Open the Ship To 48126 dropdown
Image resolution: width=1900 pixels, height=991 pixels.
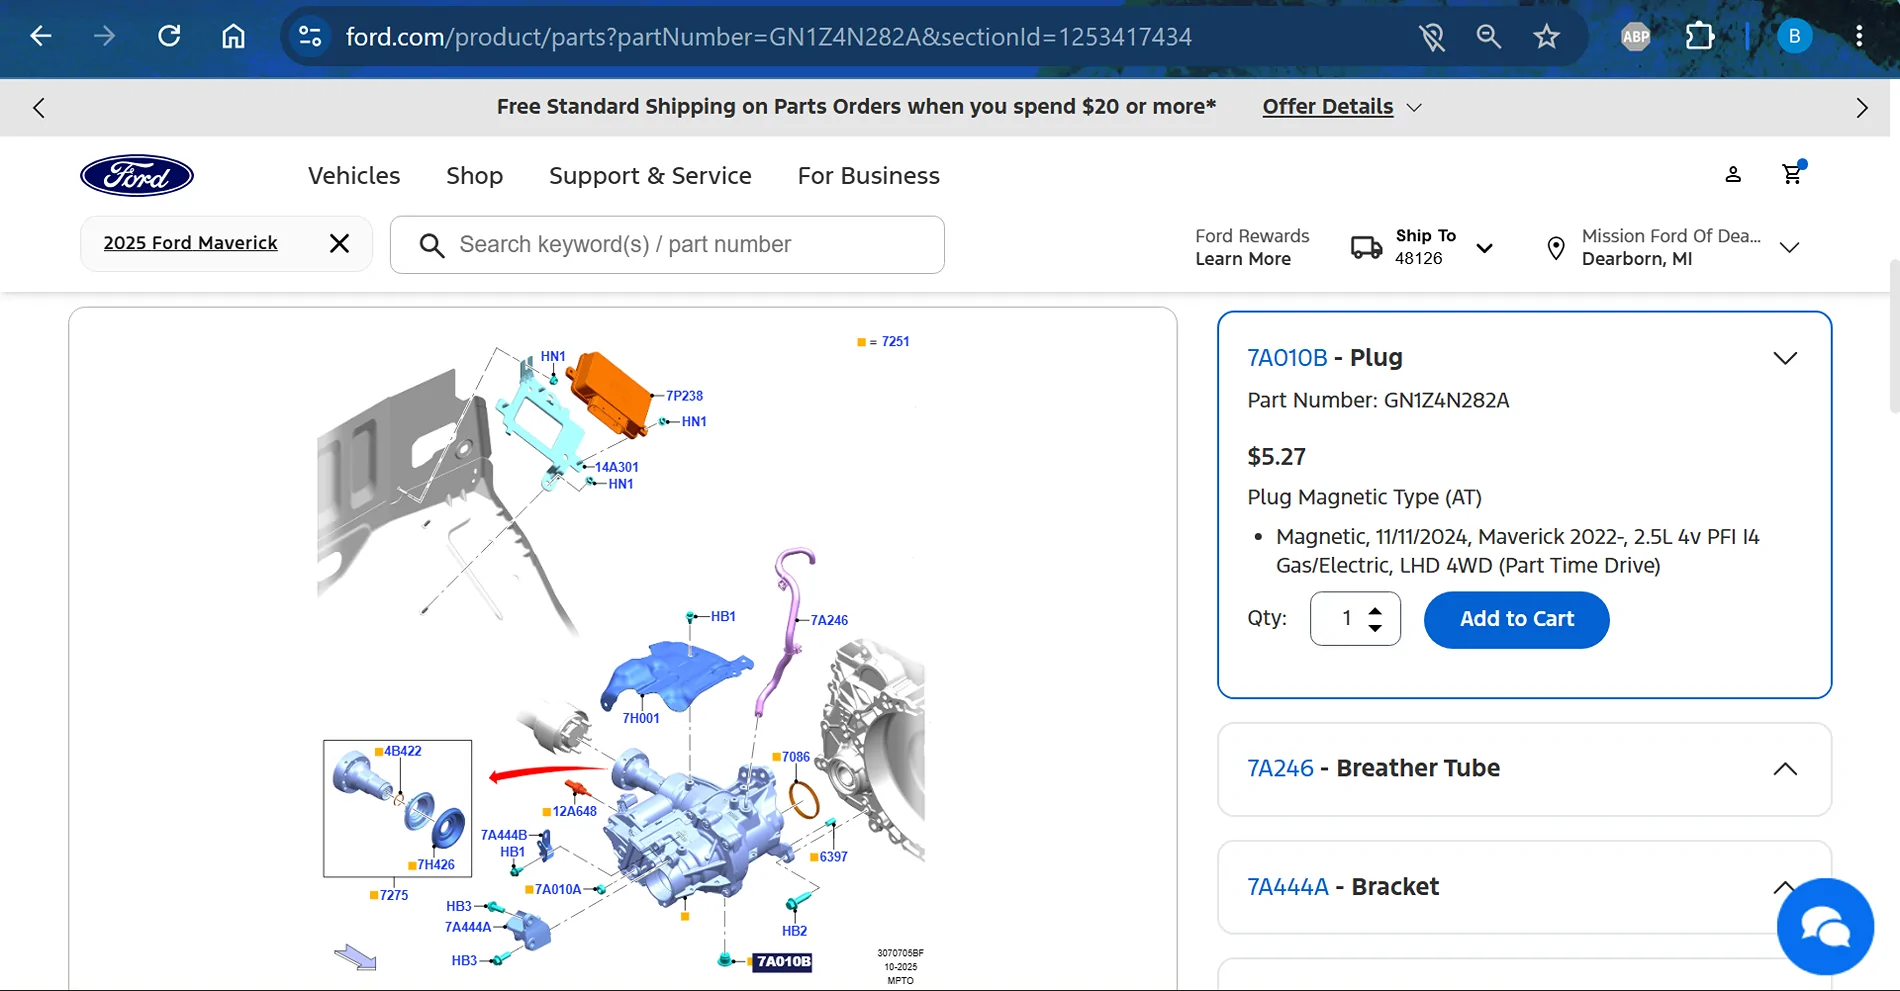(x=1485, y=248)
